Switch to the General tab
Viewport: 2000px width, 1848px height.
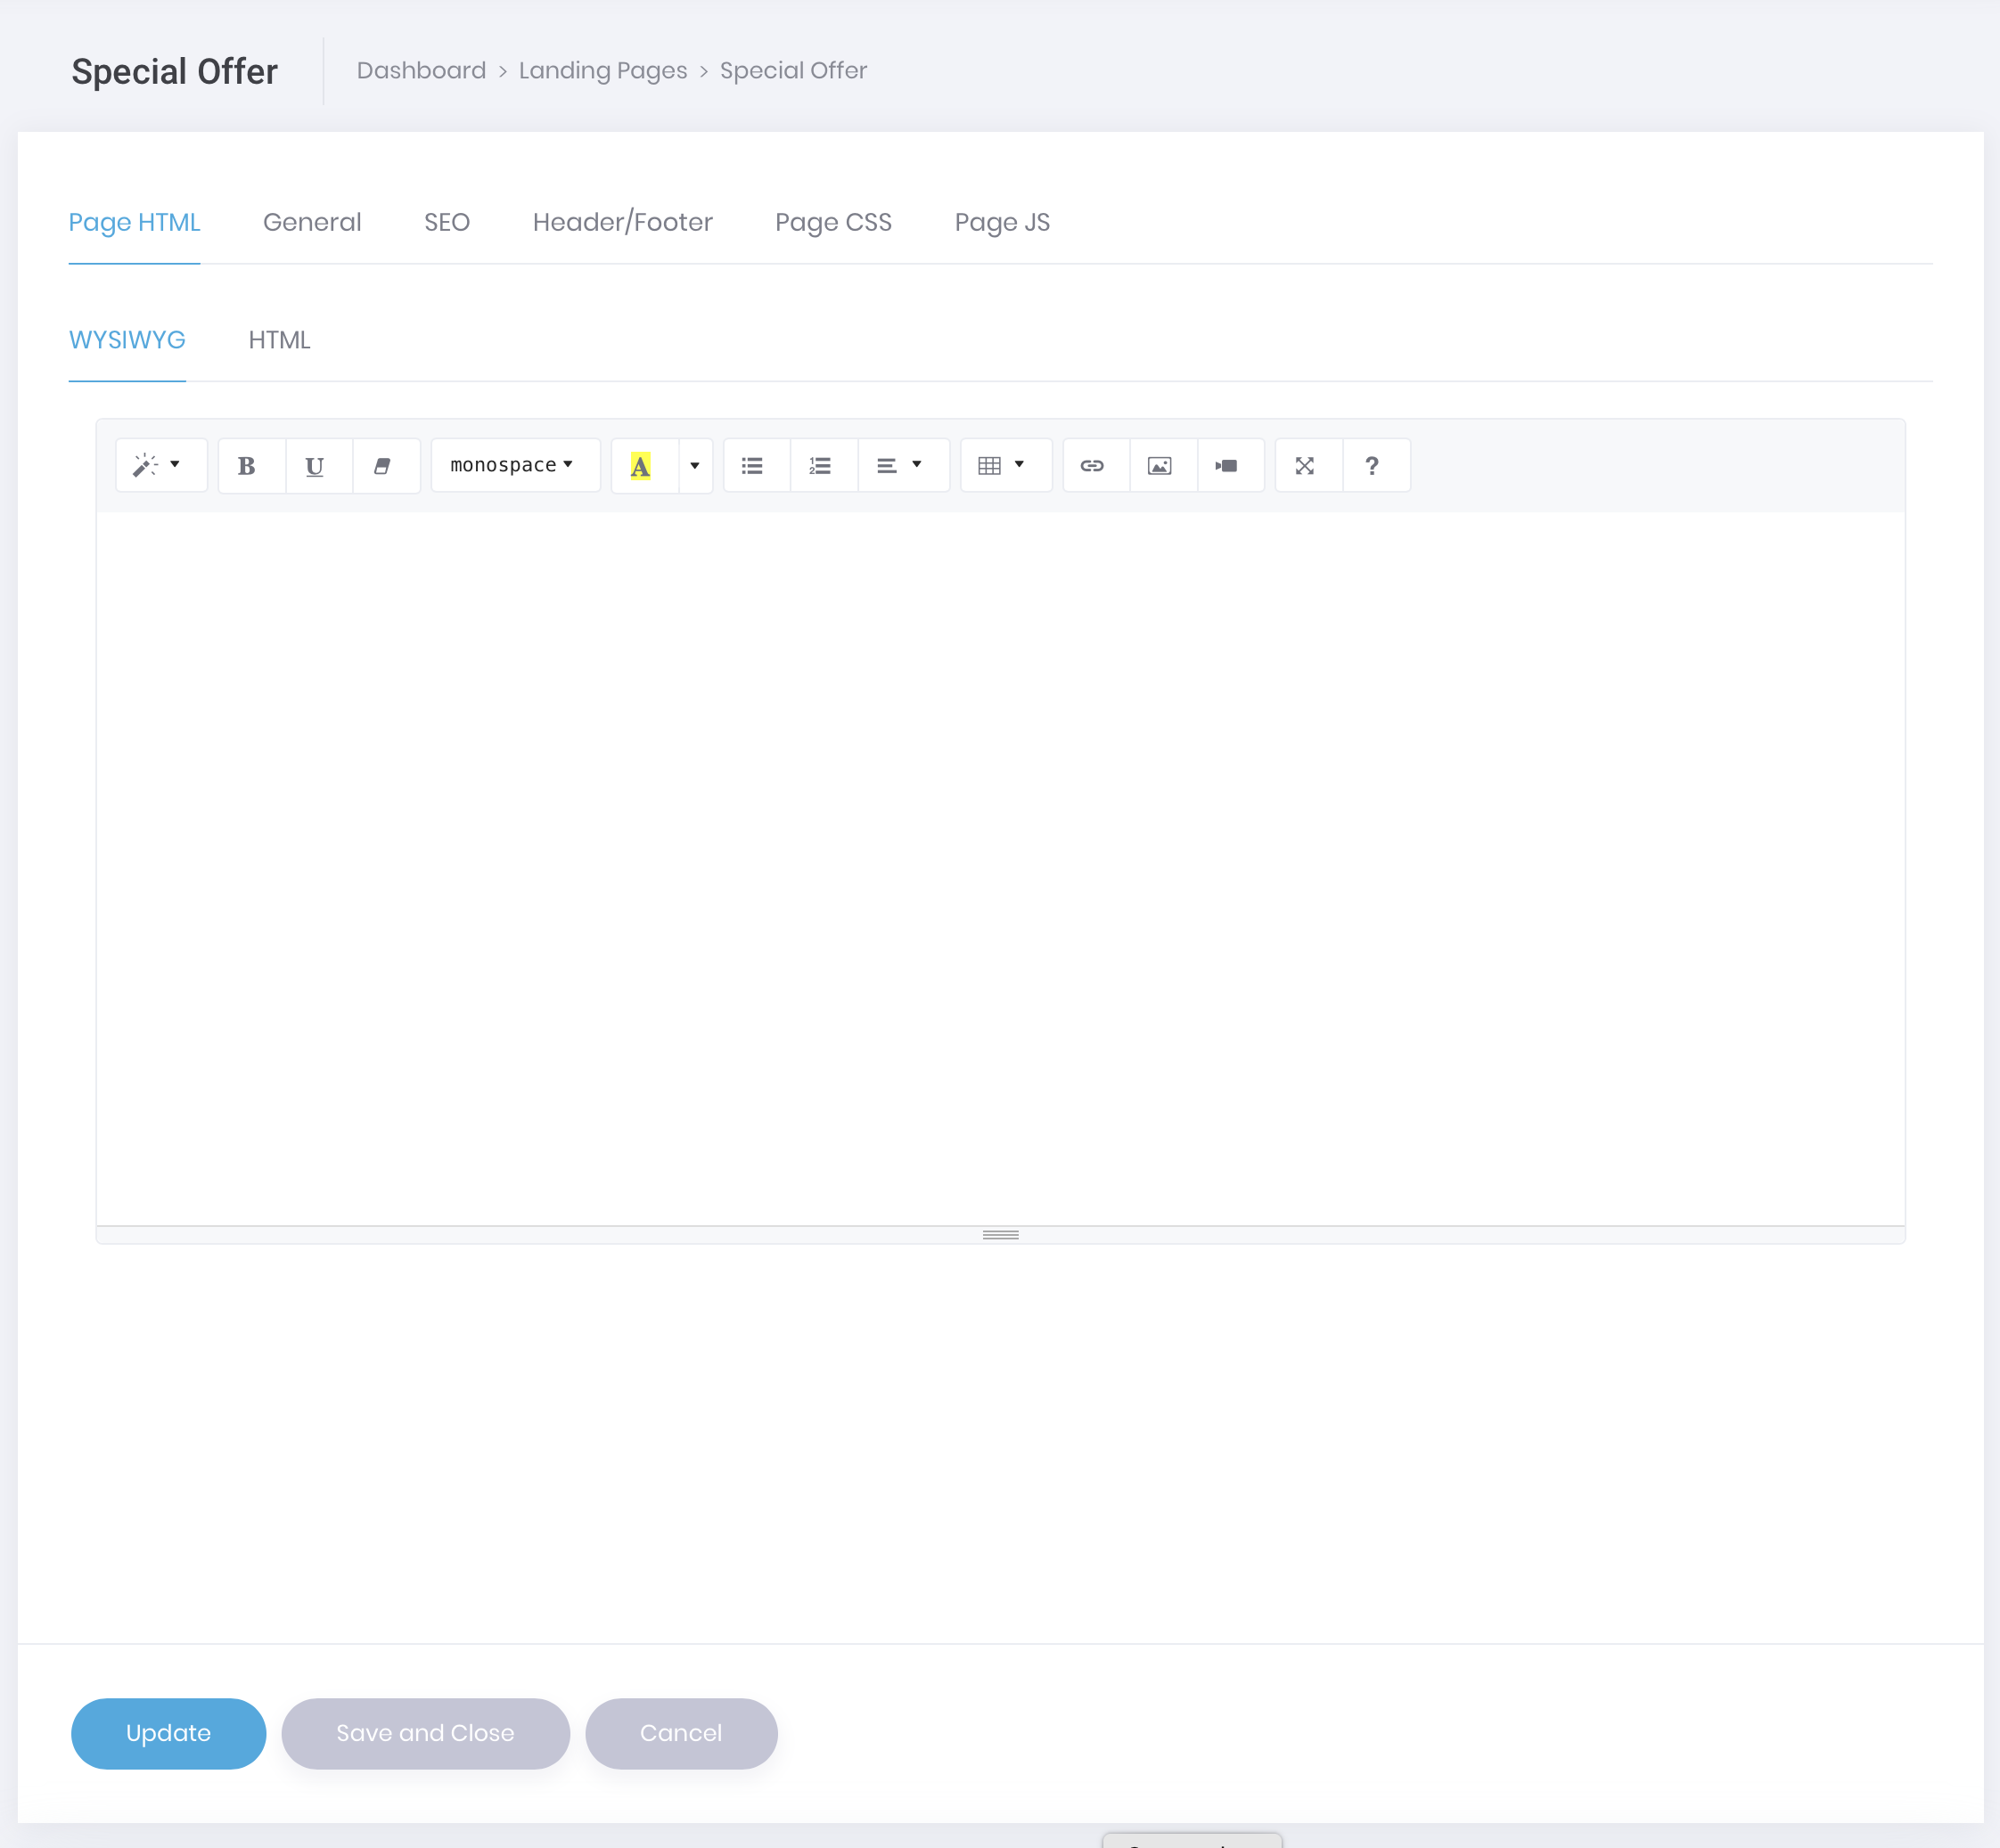312,222
